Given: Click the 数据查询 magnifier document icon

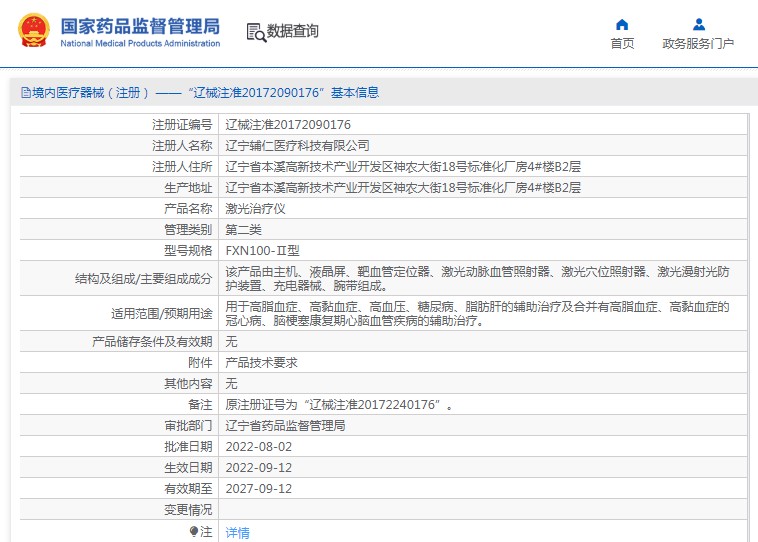Looking at the screenshot, I should [x=256, y=32].
